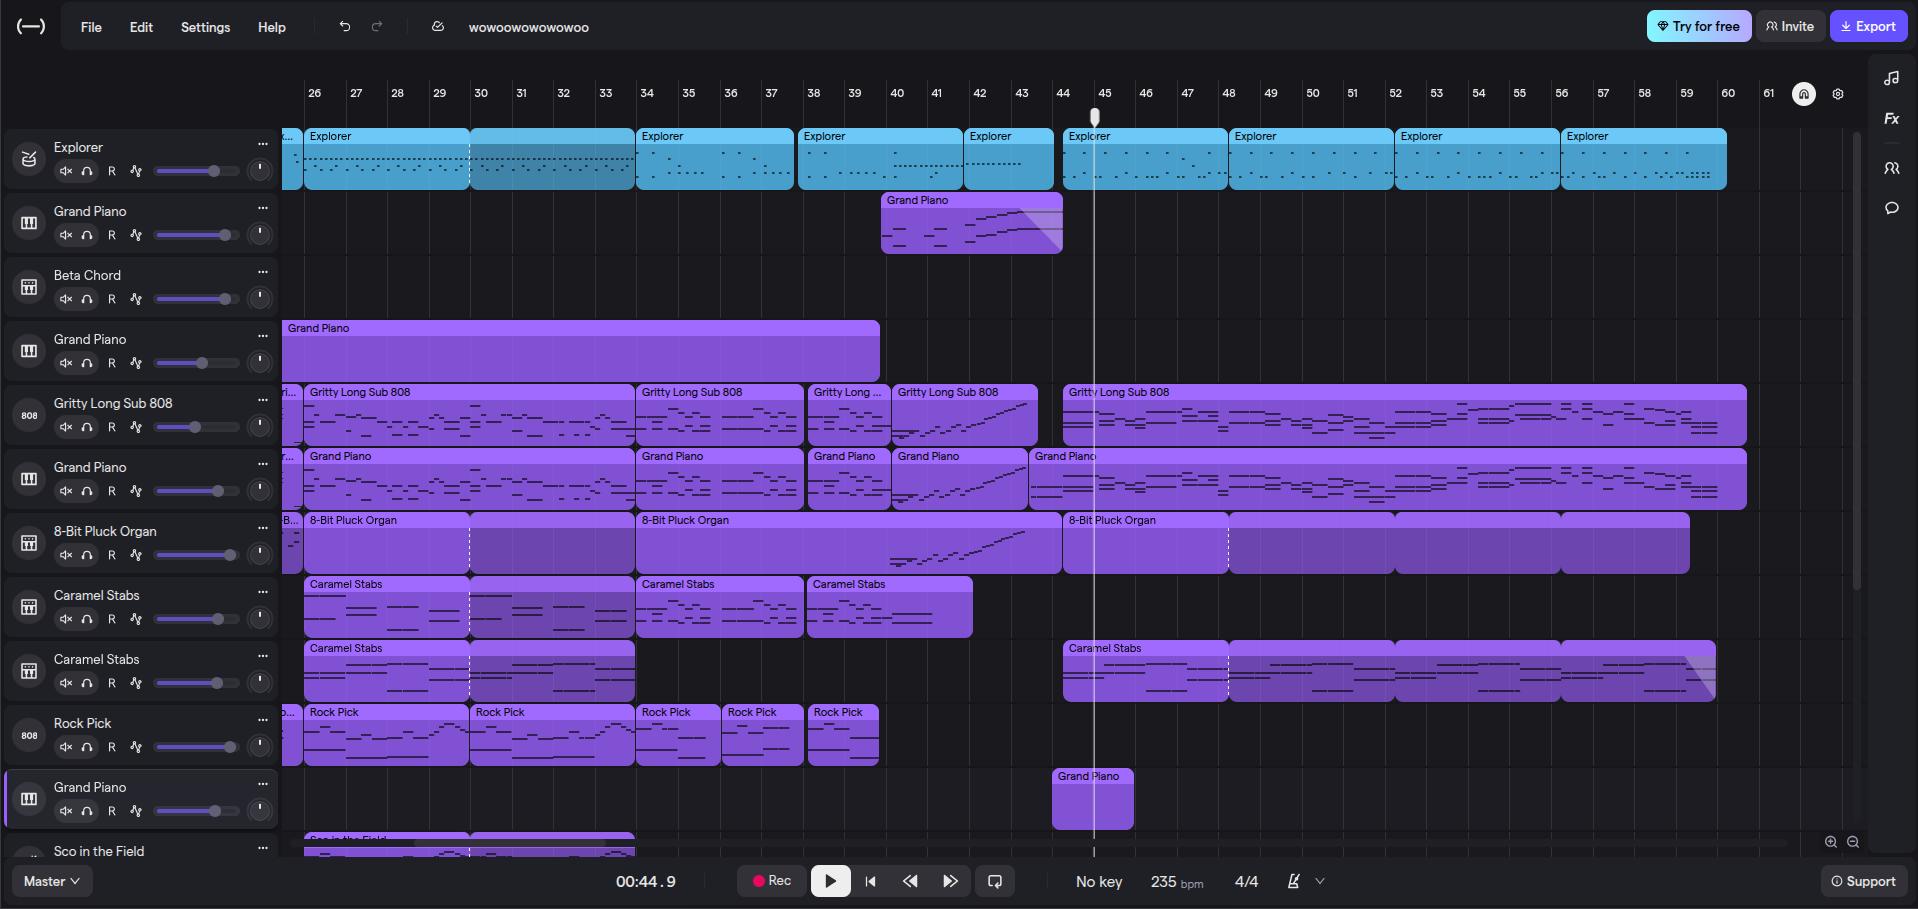This screenshot has height=909, width=1918.
Task: Adjust the 8-Bit Pluck Organ volume slider
Action: point(197,555)
